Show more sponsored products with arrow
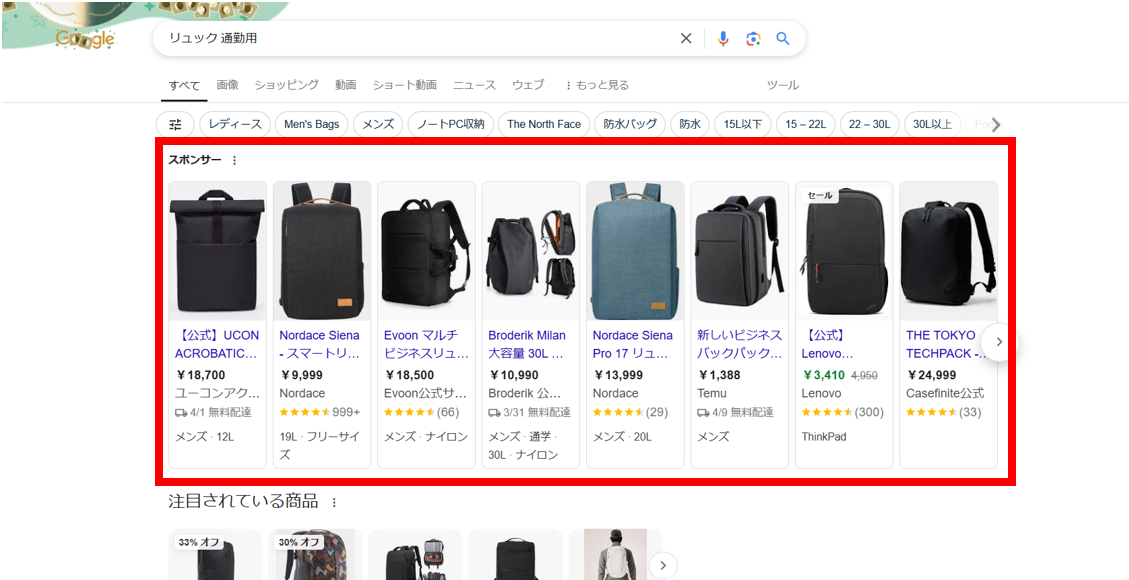Viewport: 1129px width, 580px height. [x=998, y=342]
